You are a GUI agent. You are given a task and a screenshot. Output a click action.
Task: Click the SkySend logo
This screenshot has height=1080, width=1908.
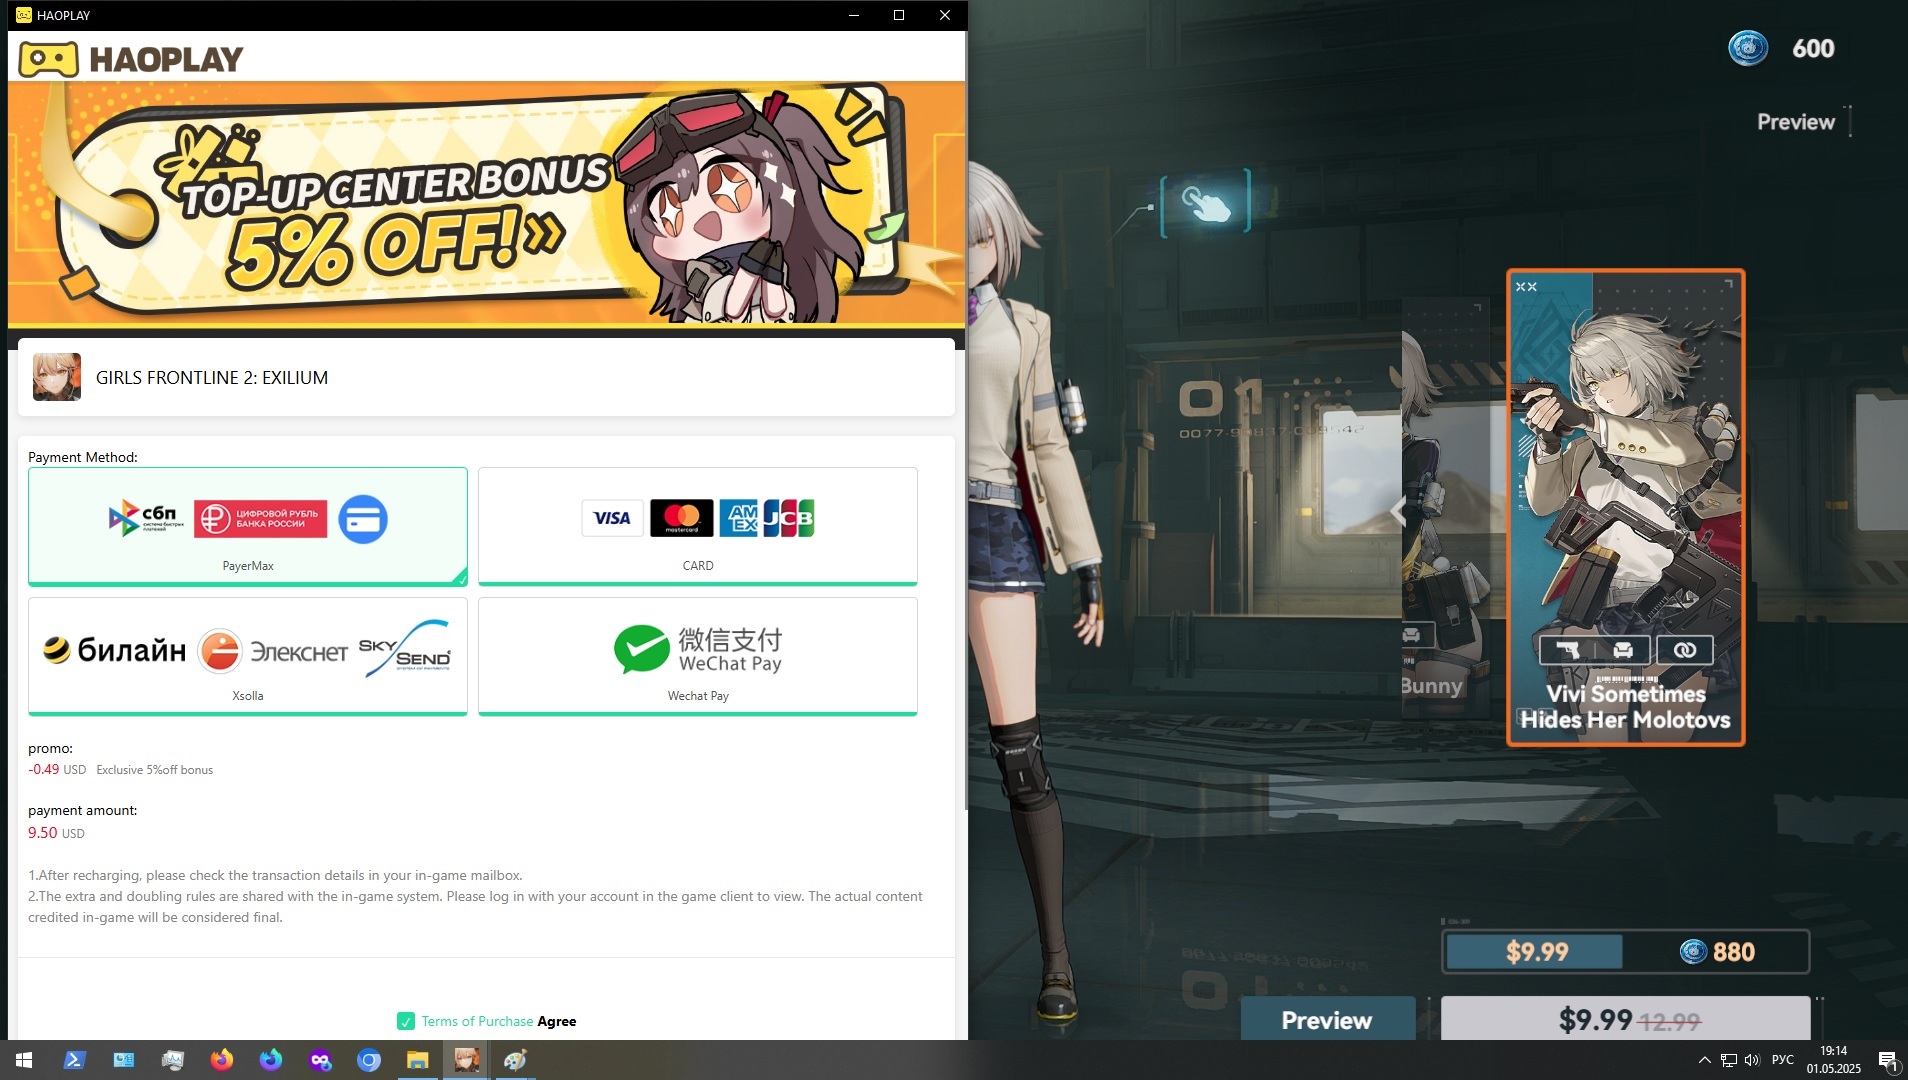(405, 649)
